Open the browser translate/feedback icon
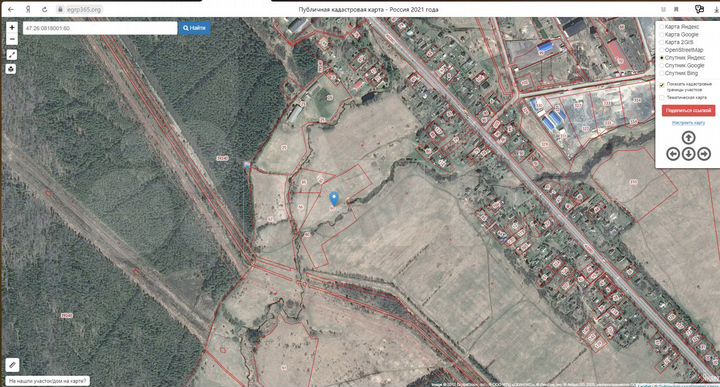Screen dimensions: 720x387 point(699,9)
